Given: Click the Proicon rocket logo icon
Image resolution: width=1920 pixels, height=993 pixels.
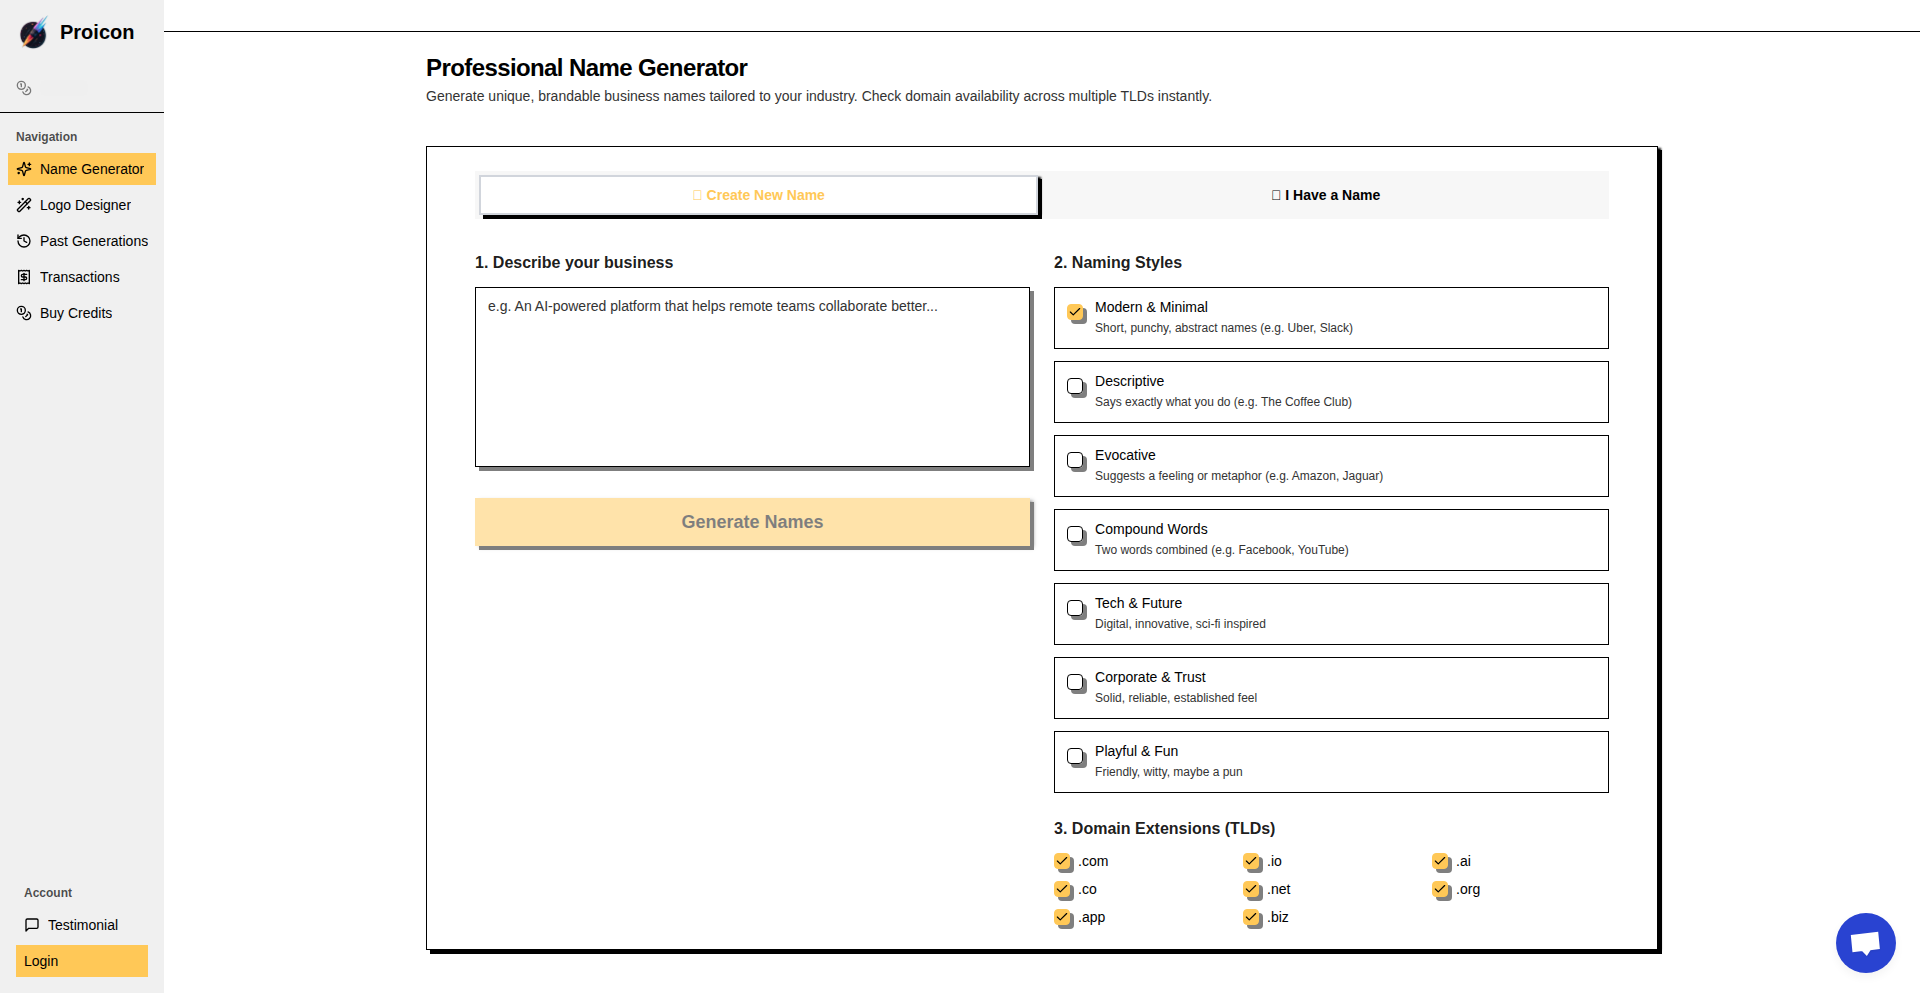Looking at the screenshot, I should click(33, 32).
